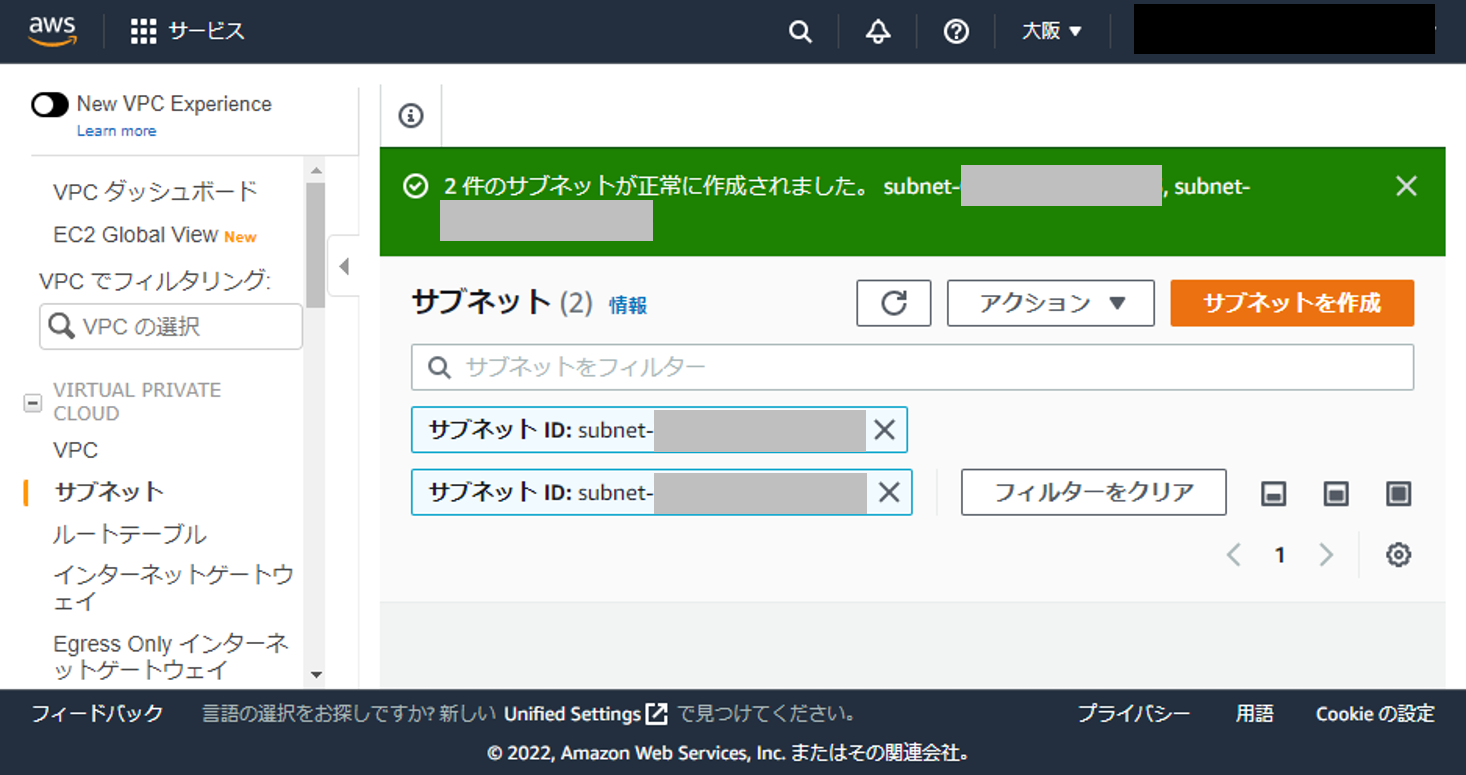The image size is (1466, 775).
Task: Click the AWS logo home icon
Action: click(x=52, y=31)
